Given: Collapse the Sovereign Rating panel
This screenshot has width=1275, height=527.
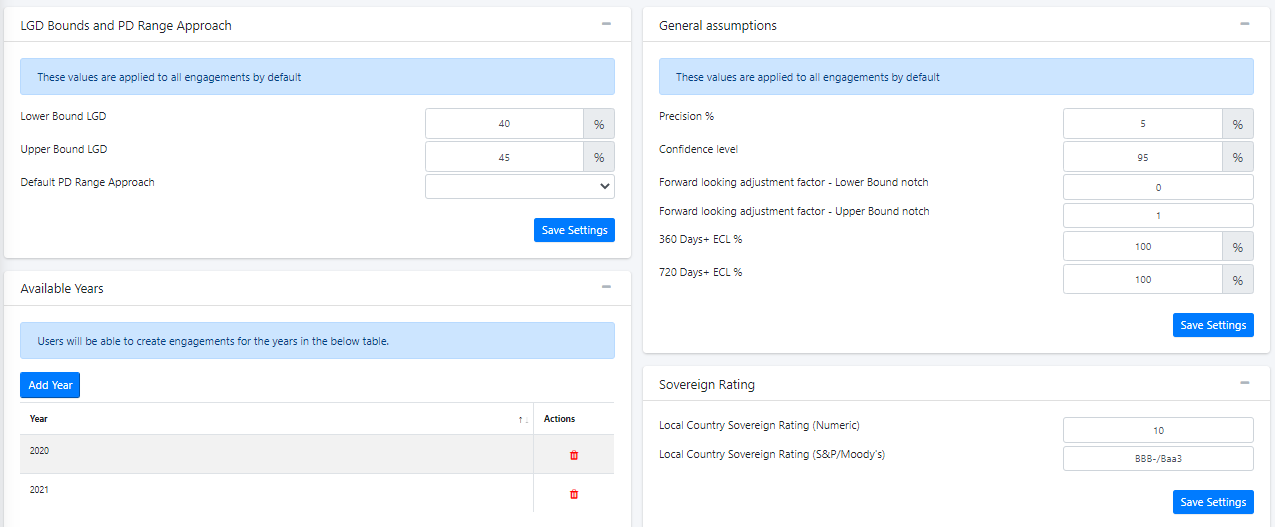Looking at the screenshot, I should point(1244,383).
